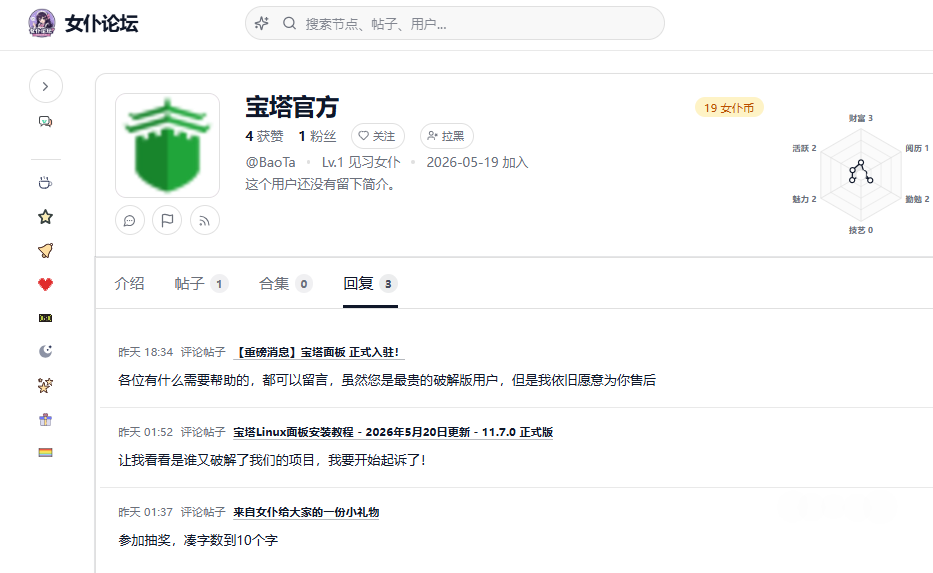Click reply starting 各位有什么需要帮助的

387,380
